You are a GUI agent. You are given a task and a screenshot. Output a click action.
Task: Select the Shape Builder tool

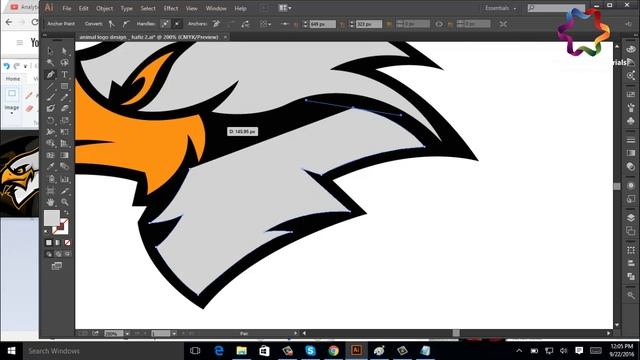[x=50, y=143]
